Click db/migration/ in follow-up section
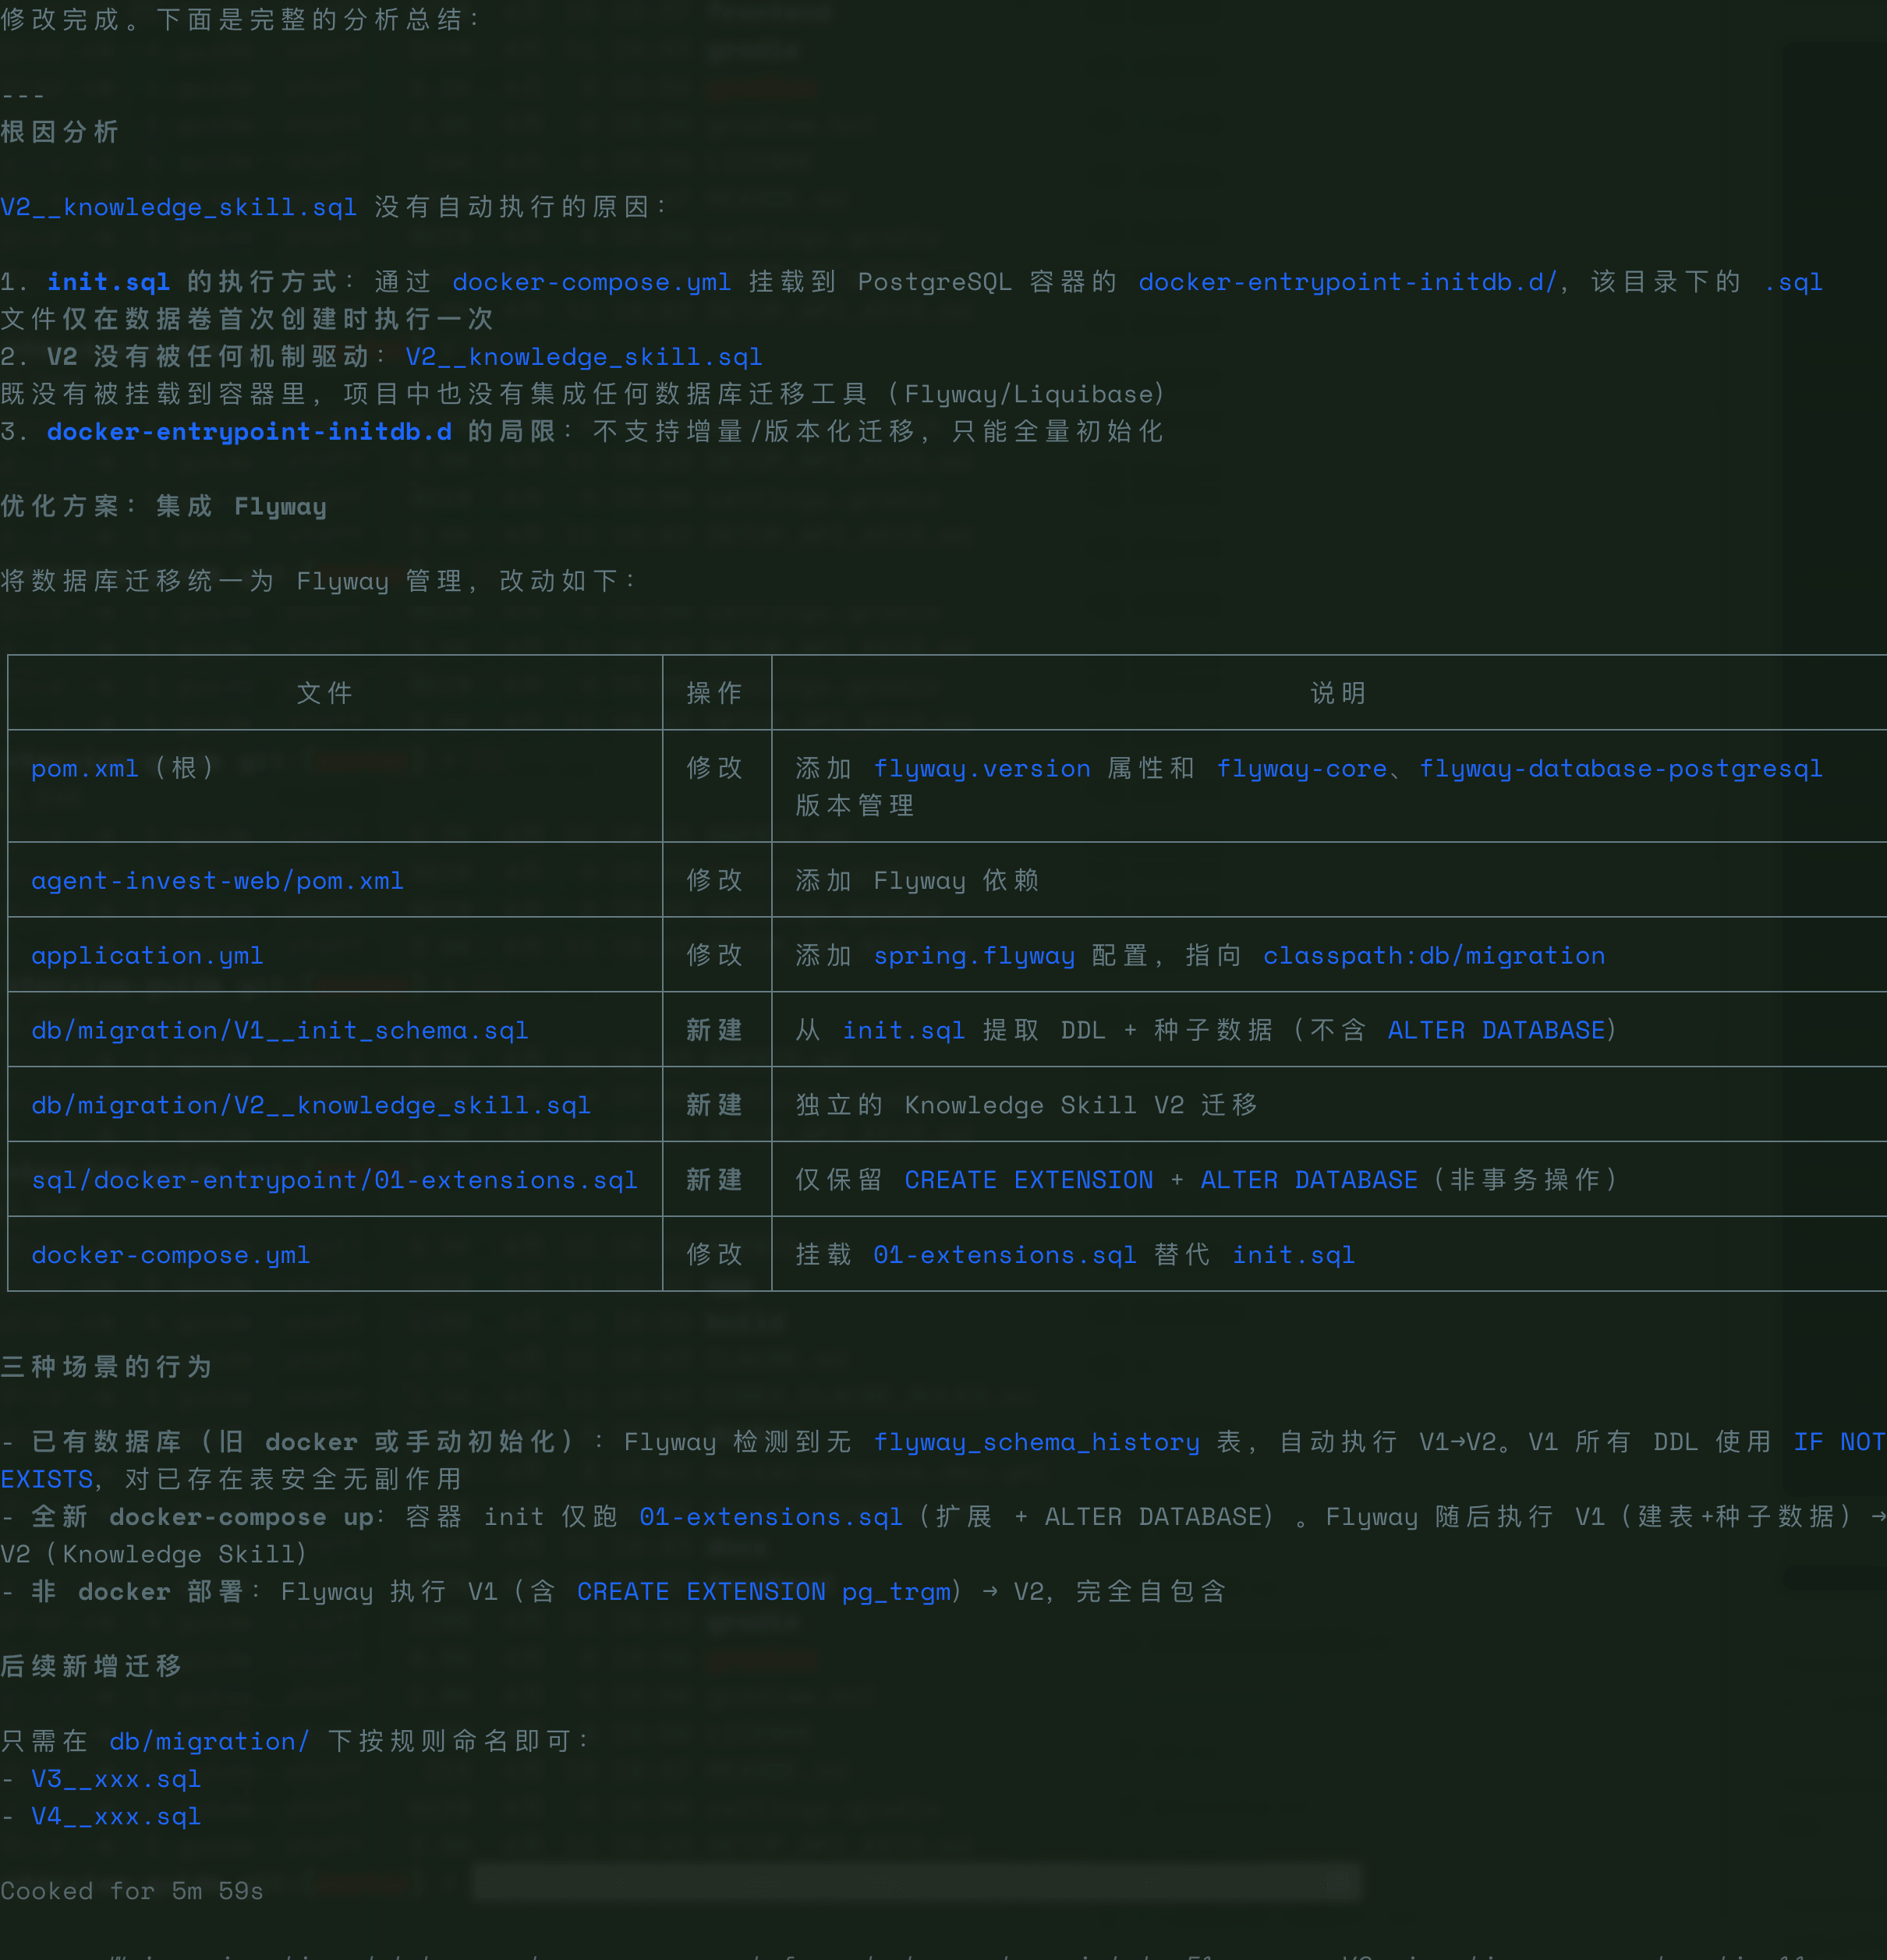 tap(210, 1741)
